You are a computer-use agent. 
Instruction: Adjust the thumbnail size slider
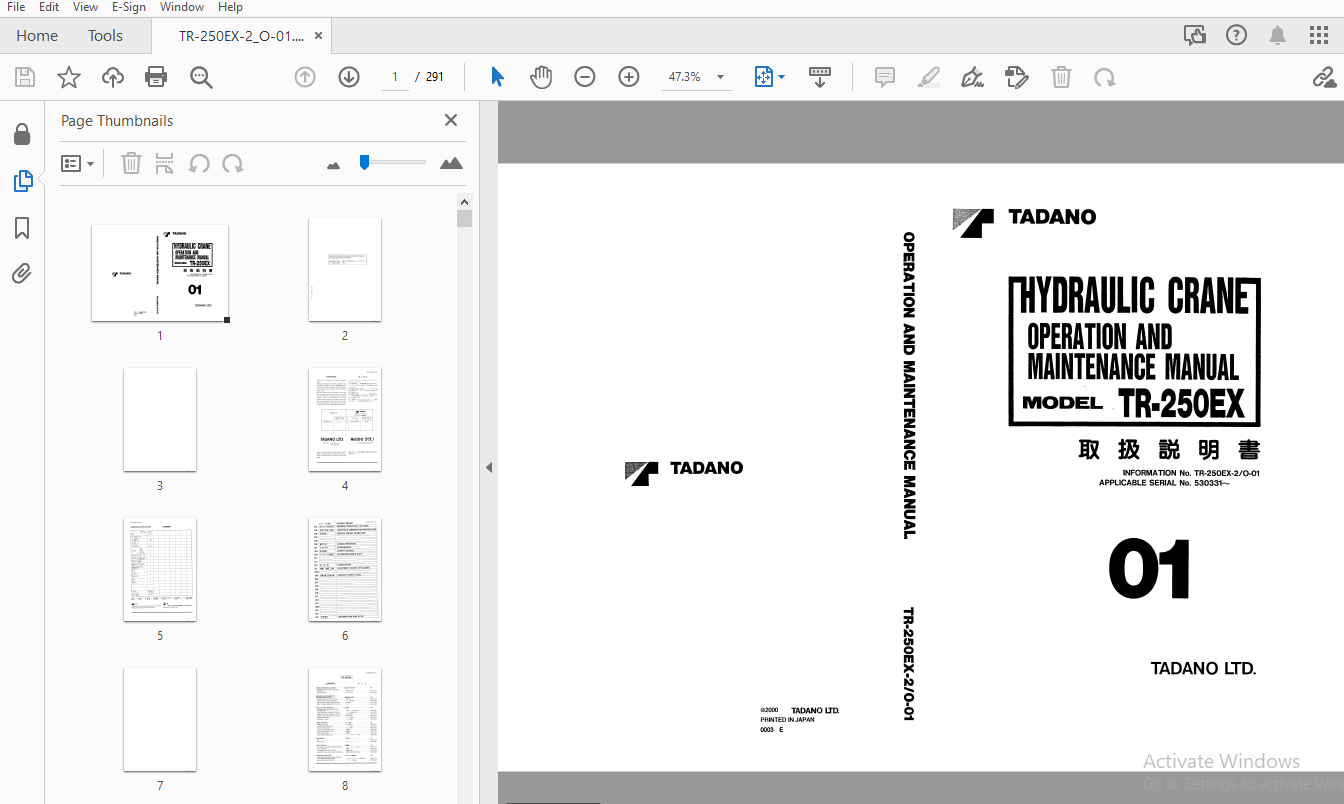click(x=393, y=162)
